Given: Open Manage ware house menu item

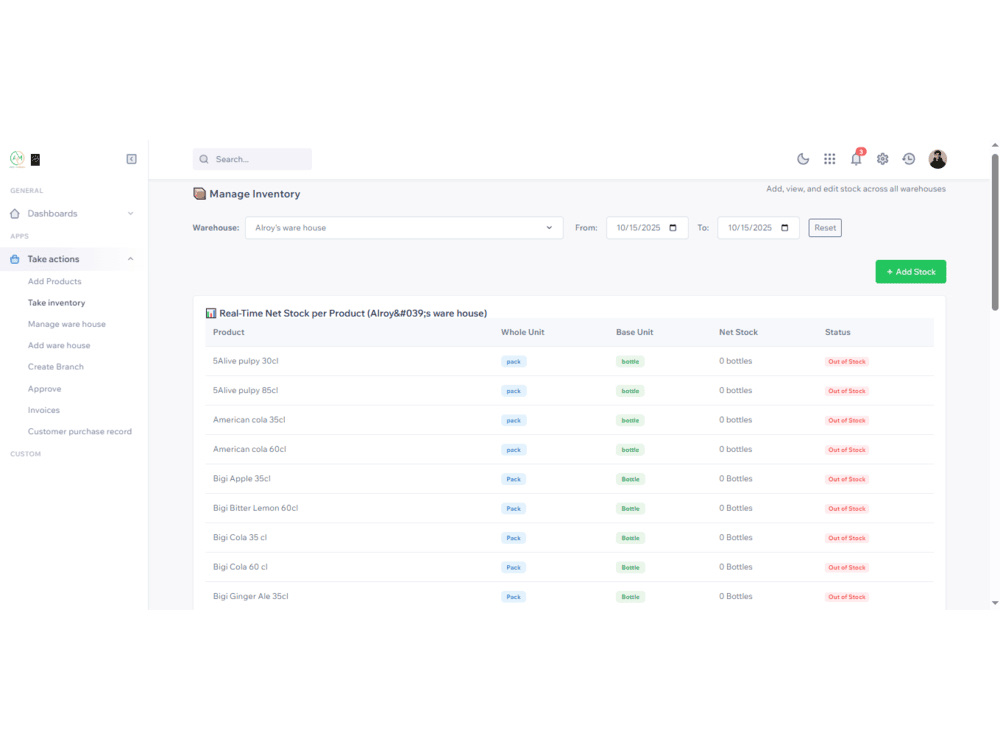Looking at the screenshot, I should tap(66, 324).
